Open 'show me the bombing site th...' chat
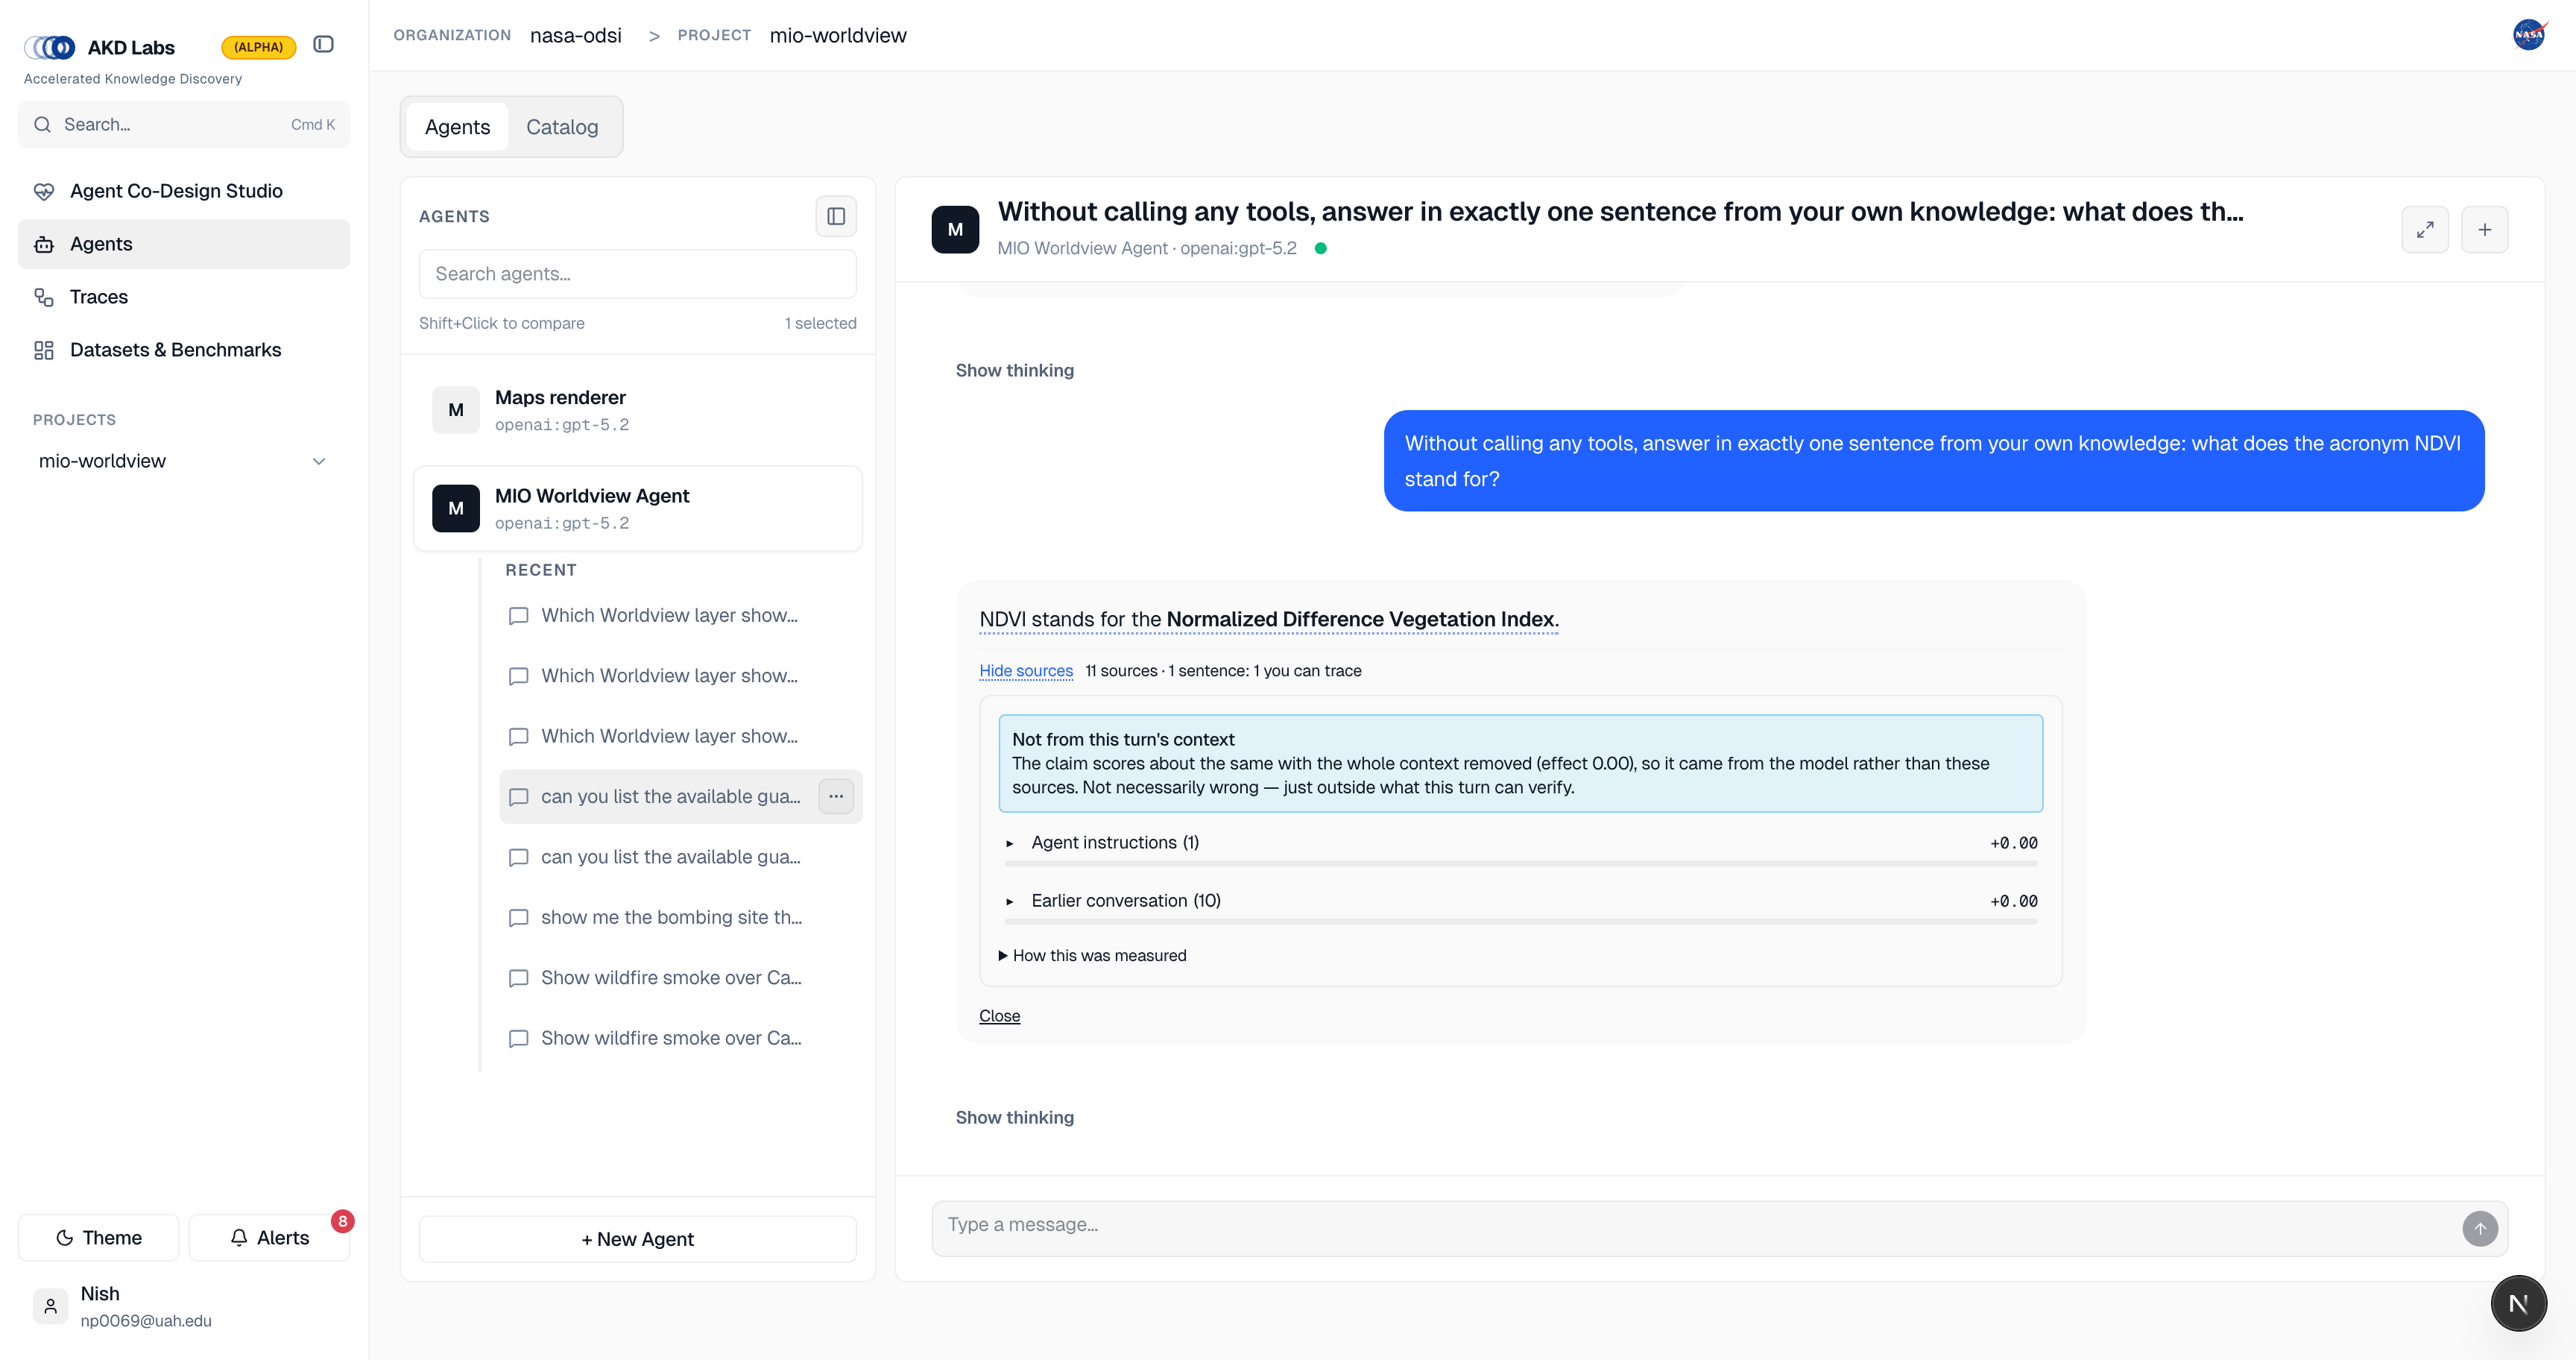The image size is (2576, 1360). 680,917
